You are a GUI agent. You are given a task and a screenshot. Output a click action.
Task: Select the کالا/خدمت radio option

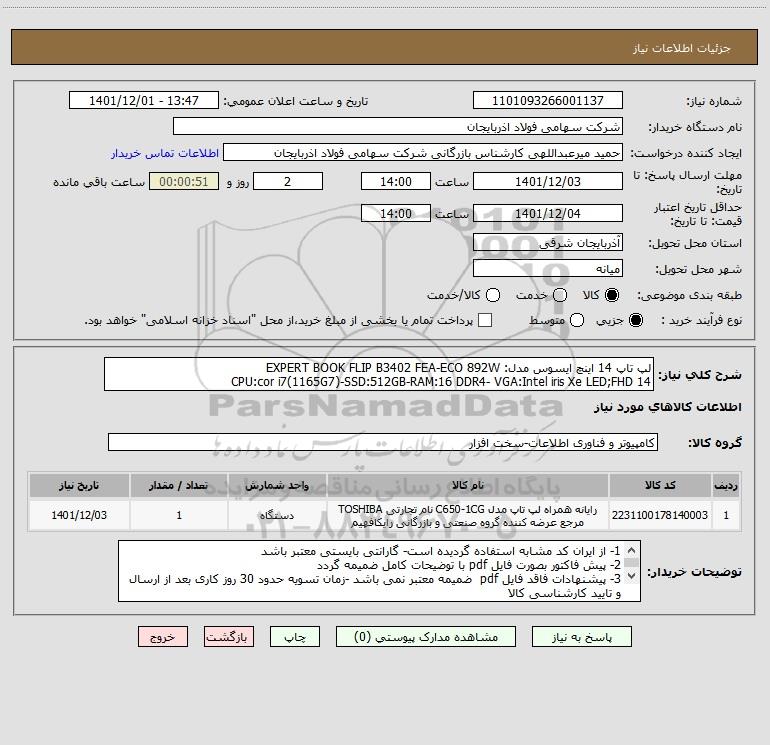pyautogui.click(x=493, y=295)
